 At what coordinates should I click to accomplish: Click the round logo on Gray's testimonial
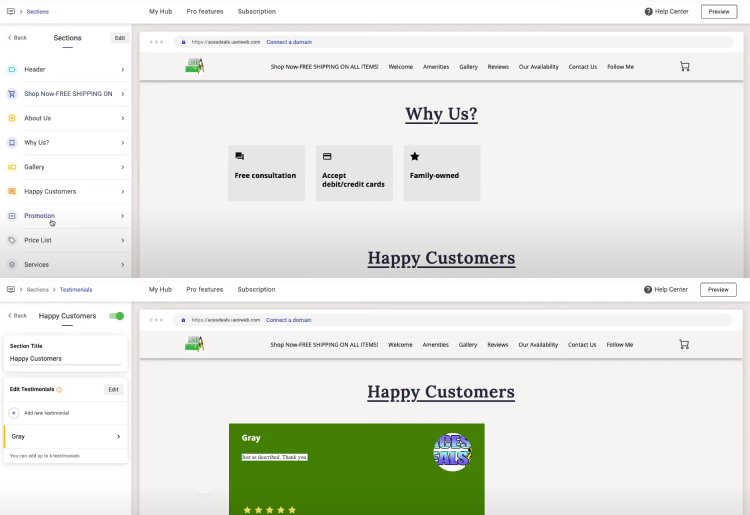[452, 452]
